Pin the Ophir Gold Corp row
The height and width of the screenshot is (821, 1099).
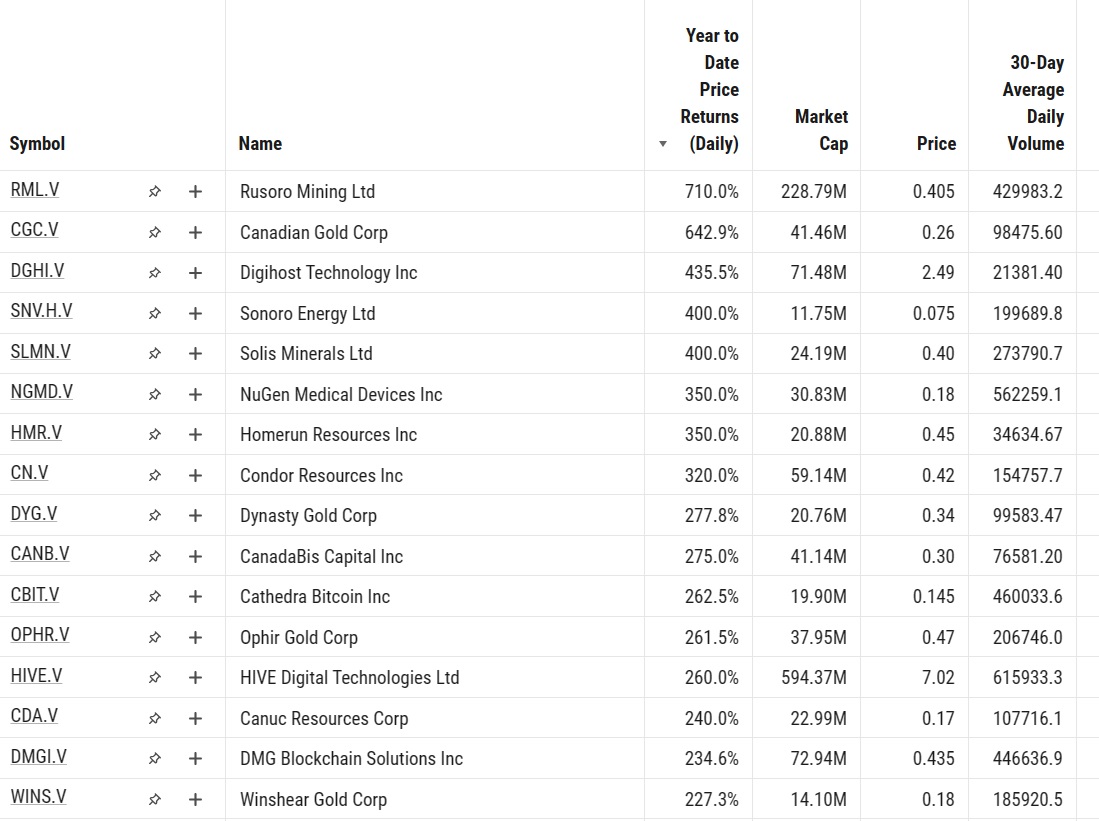point(155,637)
